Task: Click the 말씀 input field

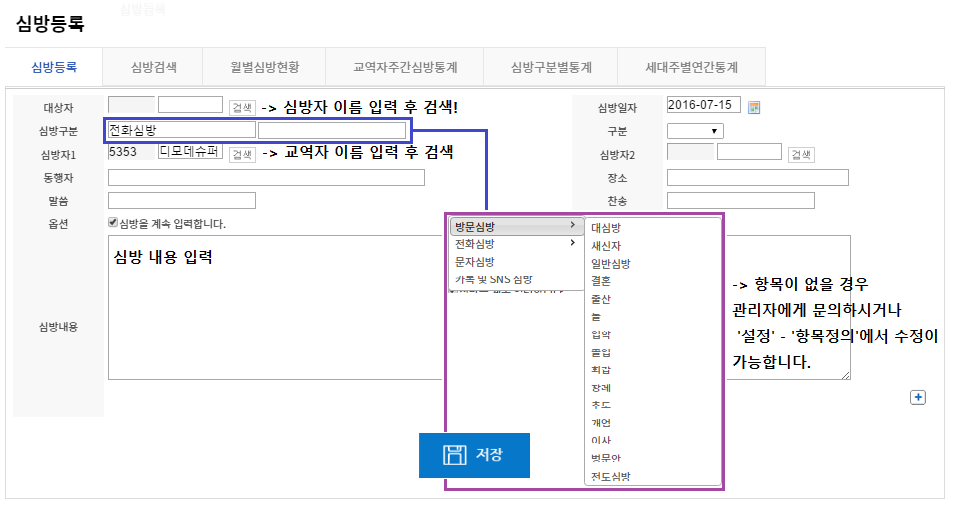Action: tap(182, 201)
